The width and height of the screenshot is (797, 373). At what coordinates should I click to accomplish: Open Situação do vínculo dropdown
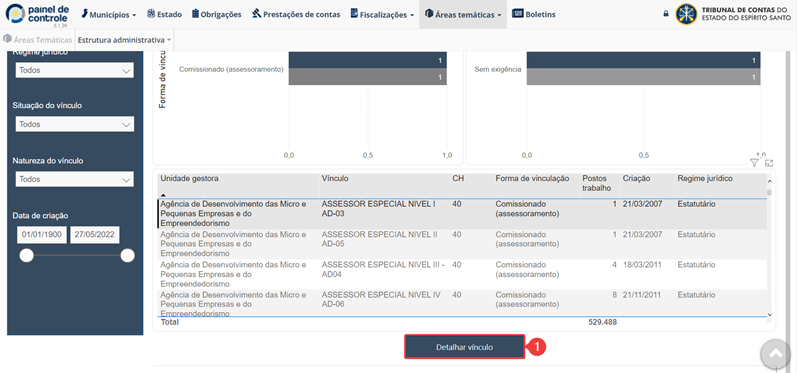[75, 124]
